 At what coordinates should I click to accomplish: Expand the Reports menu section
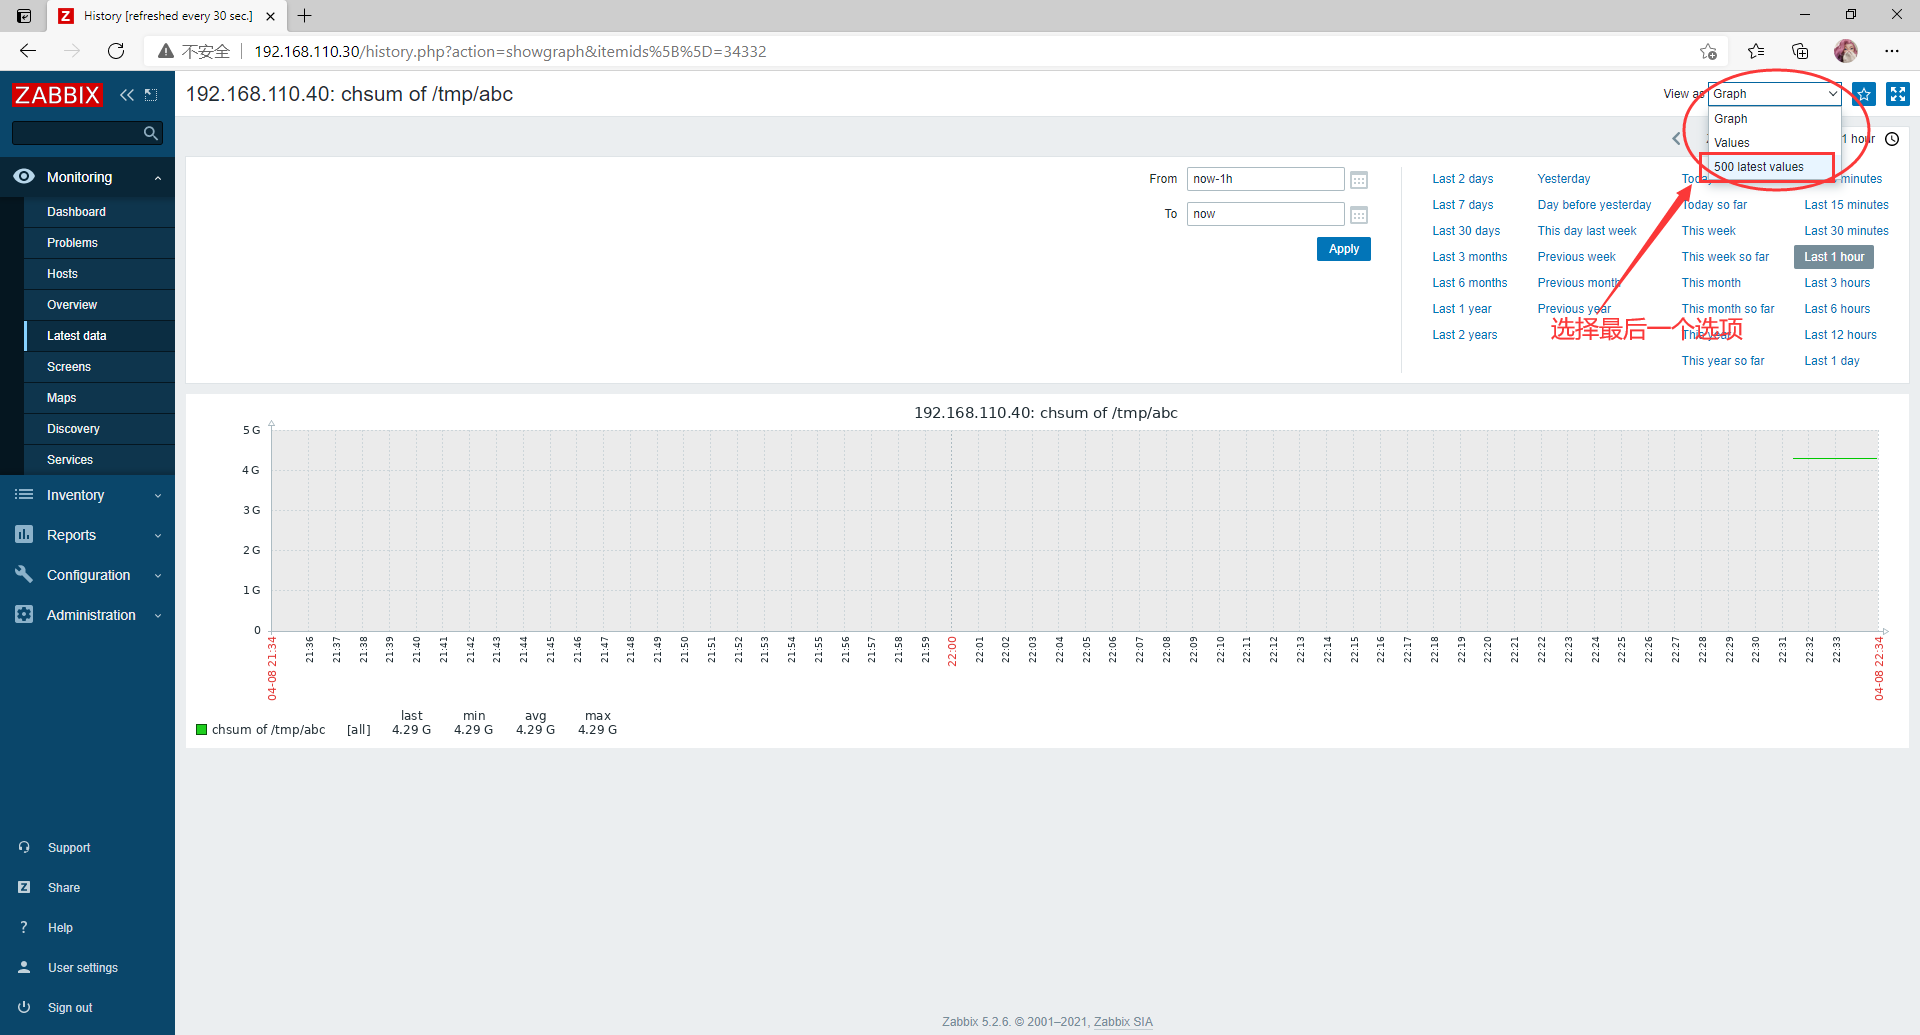158,536
